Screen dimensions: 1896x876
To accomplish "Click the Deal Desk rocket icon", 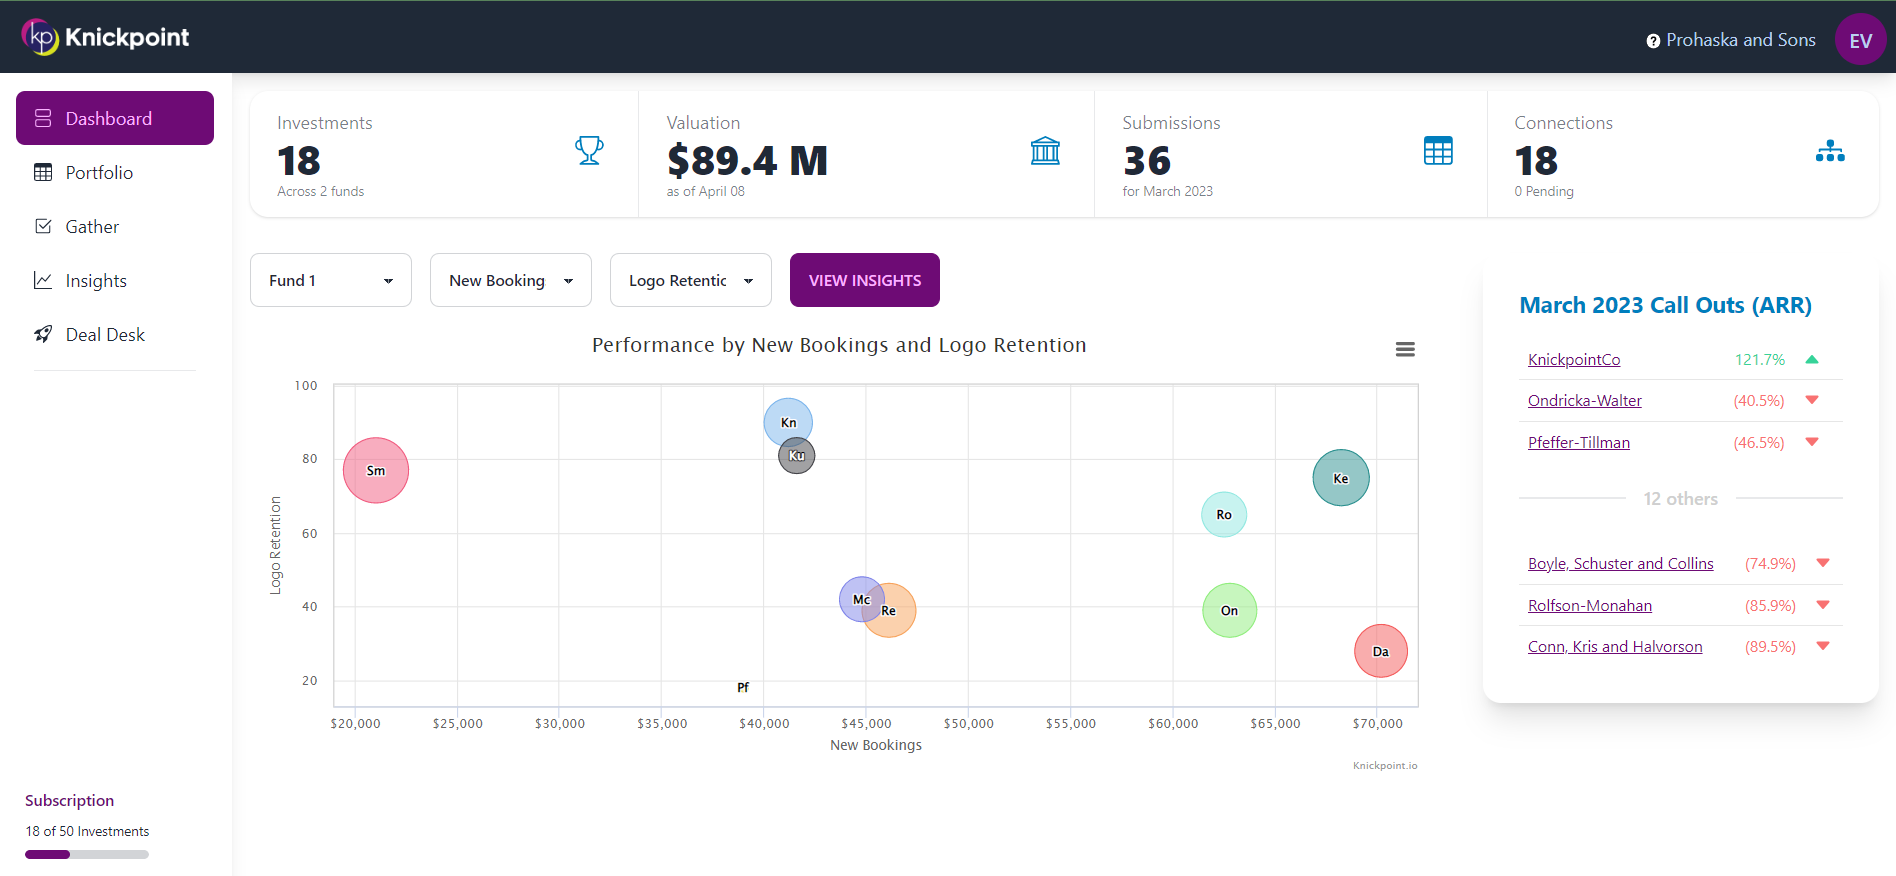I will click(43, 334).
